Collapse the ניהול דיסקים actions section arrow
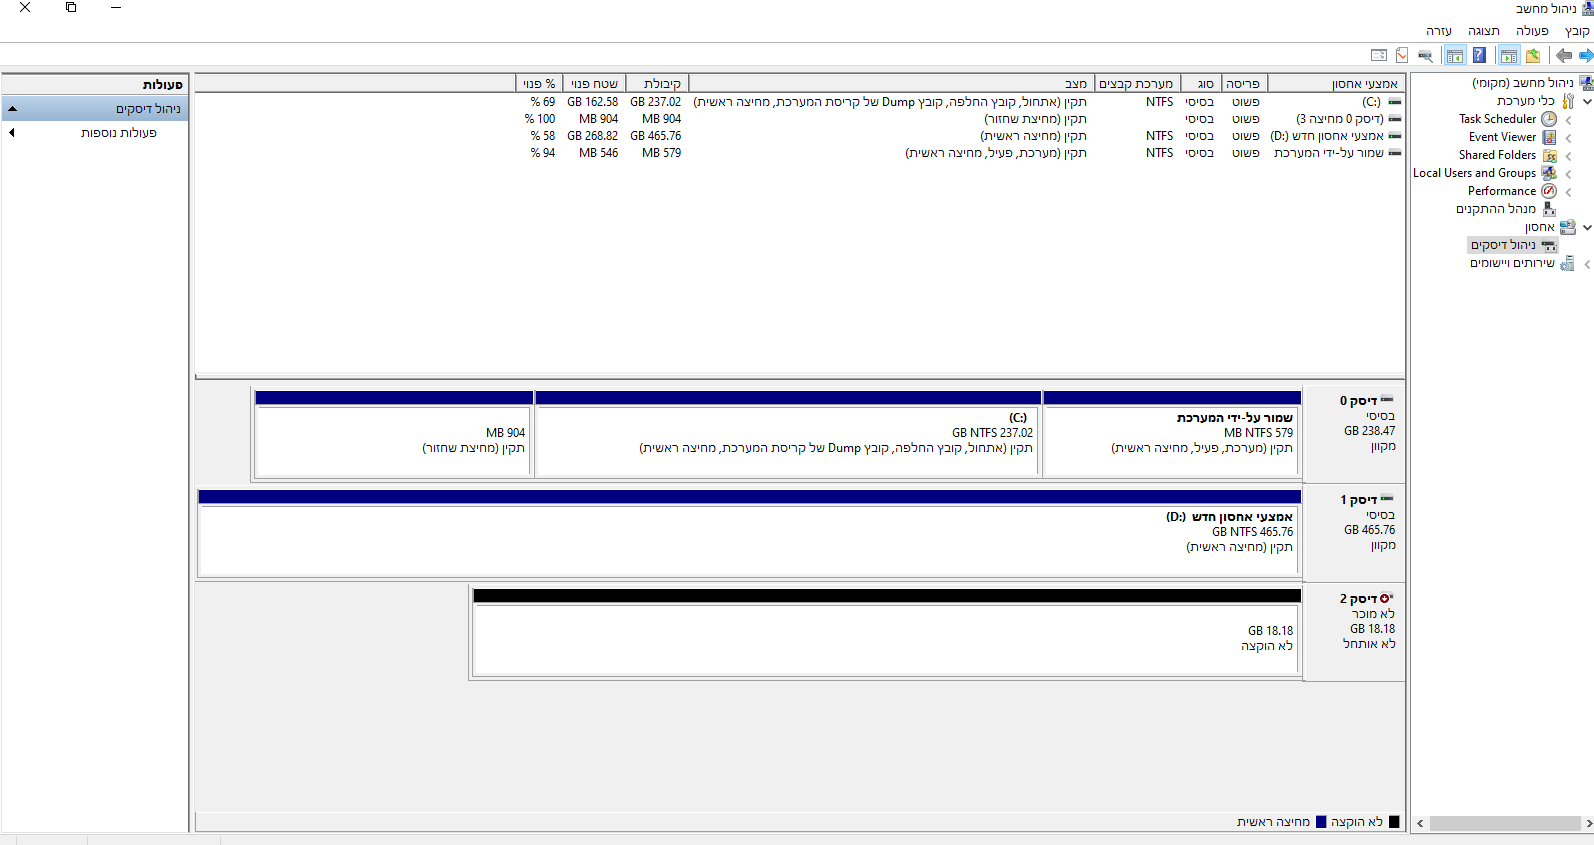Screen dimensions: 1594x845 12,108
